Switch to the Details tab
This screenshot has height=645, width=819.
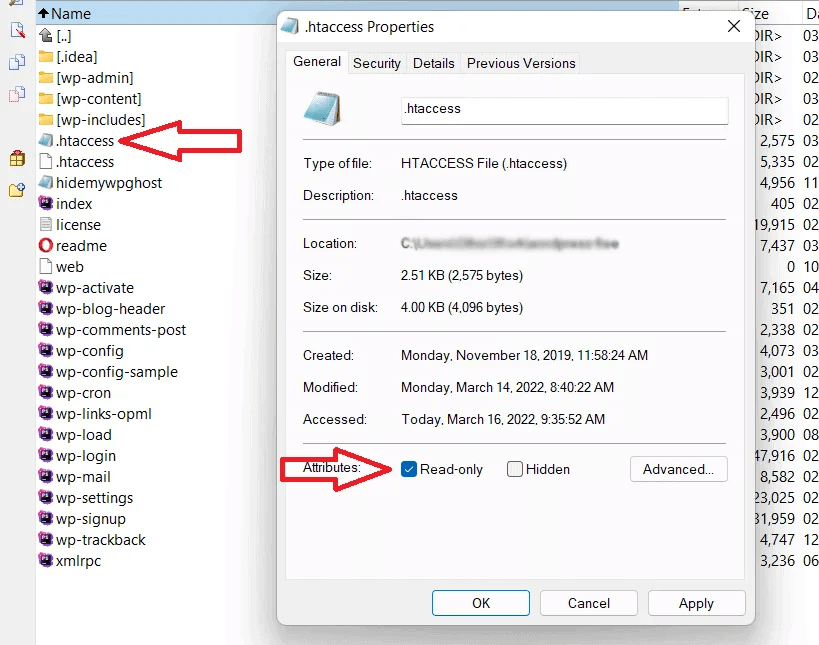click(x=434, y=63)
